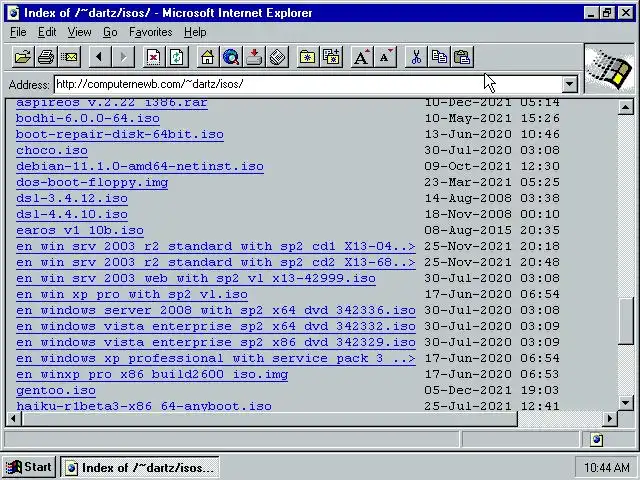Open the View menu
640x480 pixels.
point(79,32)
